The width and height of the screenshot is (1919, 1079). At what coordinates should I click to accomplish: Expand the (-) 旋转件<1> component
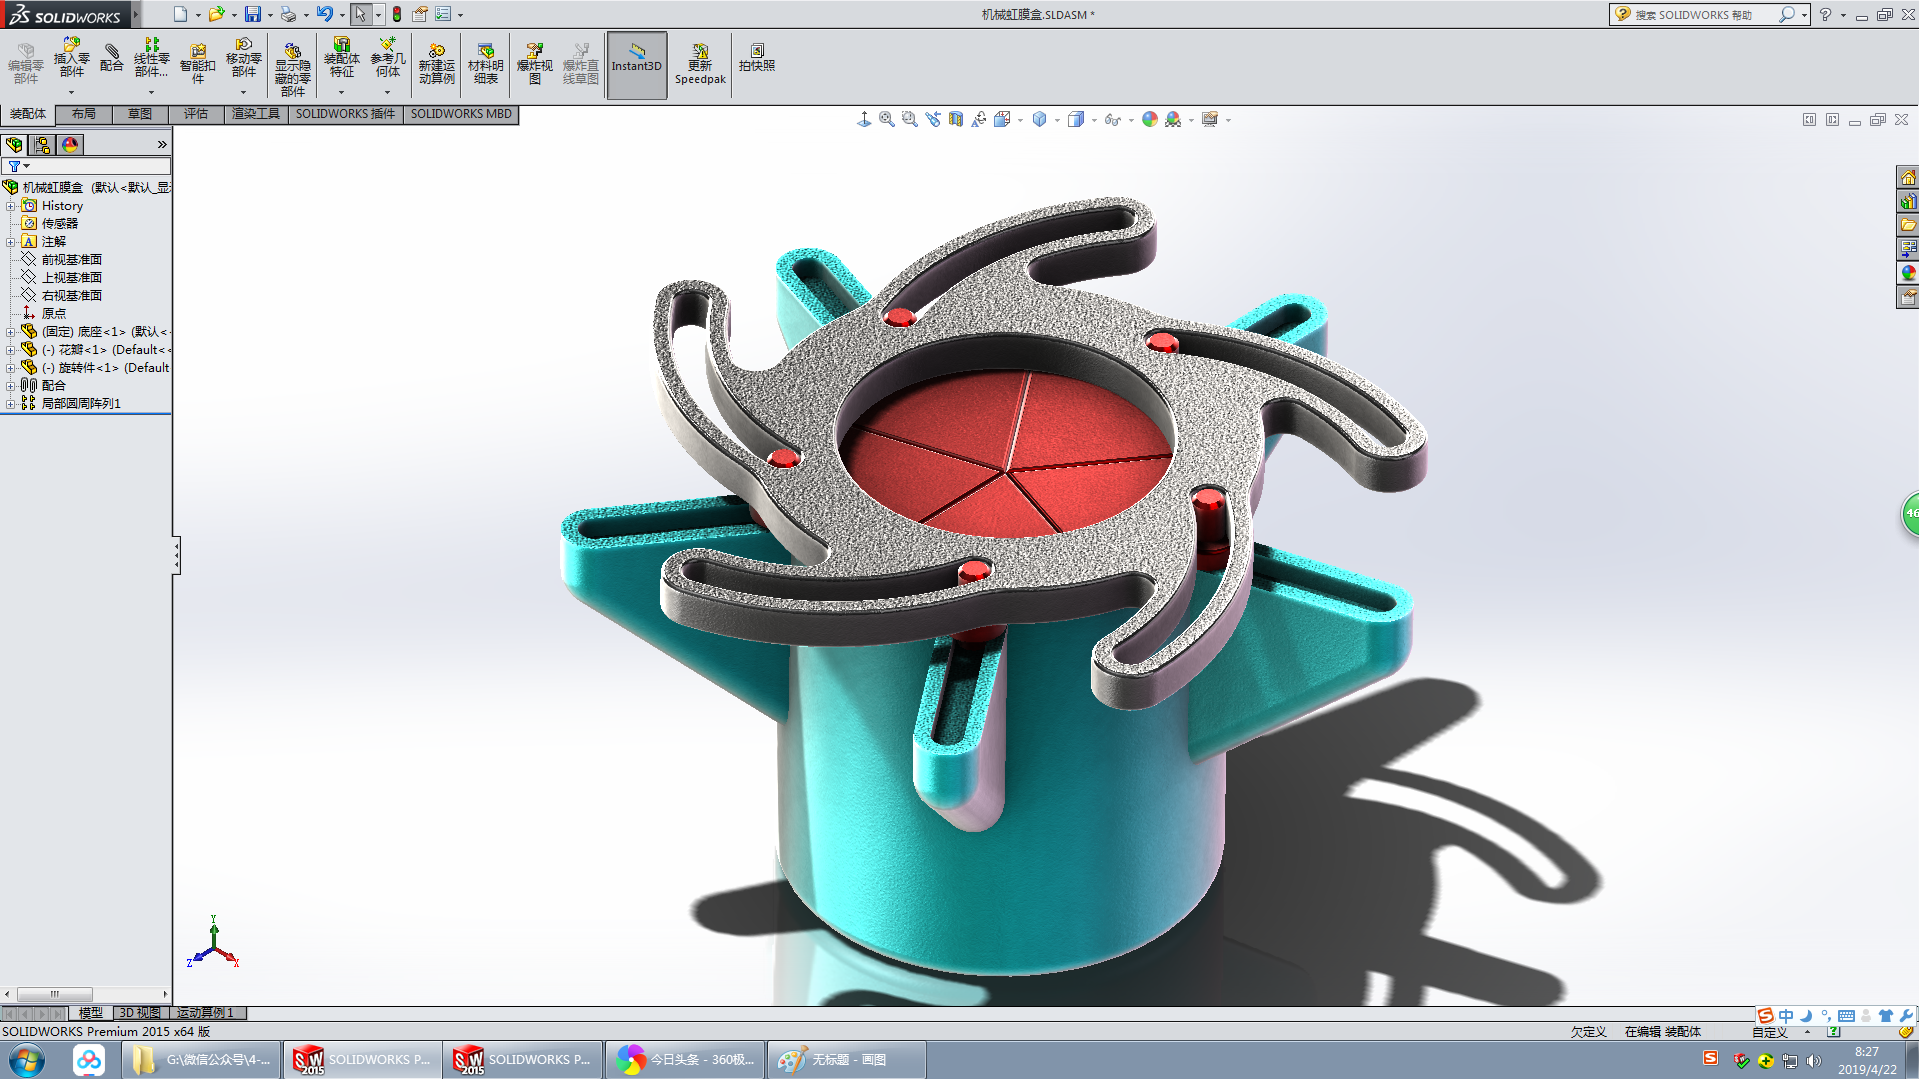point(10,368)
